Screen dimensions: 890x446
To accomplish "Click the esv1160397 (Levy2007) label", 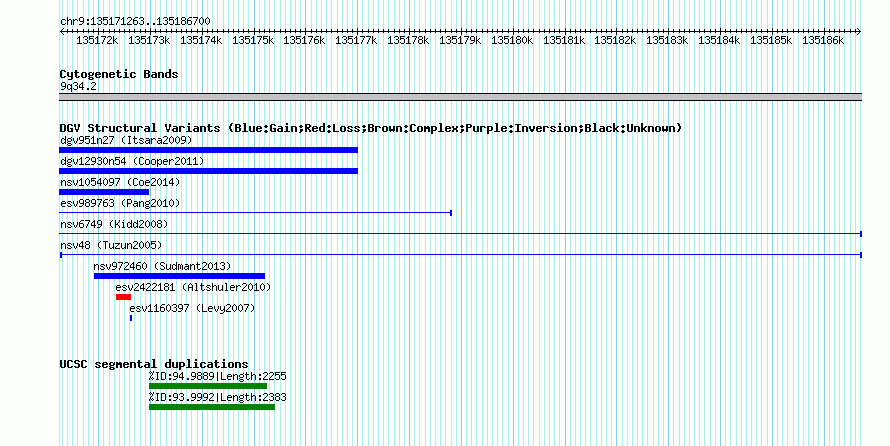I will pos(192,308).
